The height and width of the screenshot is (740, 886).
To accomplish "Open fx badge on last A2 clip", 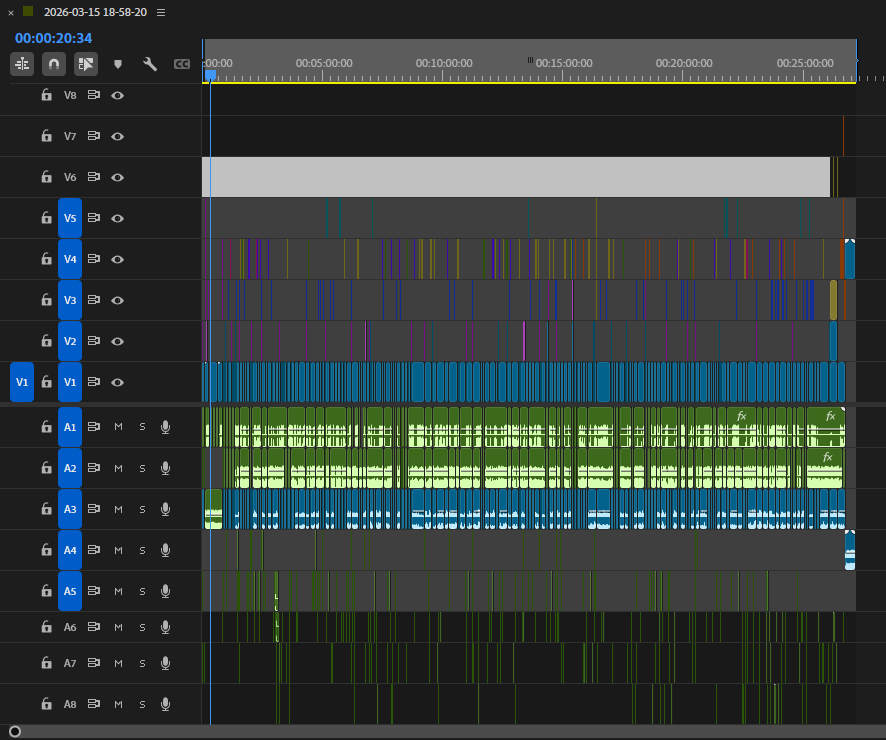I will (827, 456).
